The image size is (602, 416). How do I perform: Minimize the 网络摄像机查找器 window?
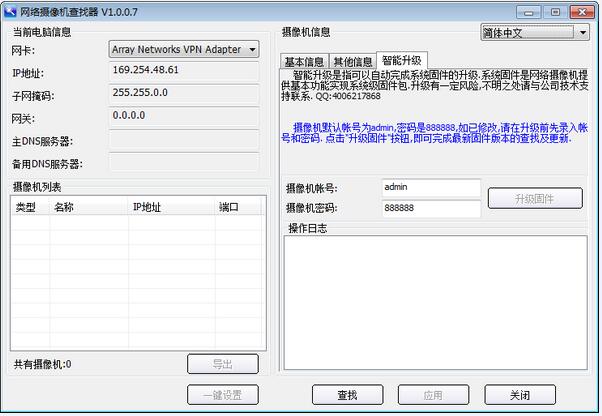(528, 12)
